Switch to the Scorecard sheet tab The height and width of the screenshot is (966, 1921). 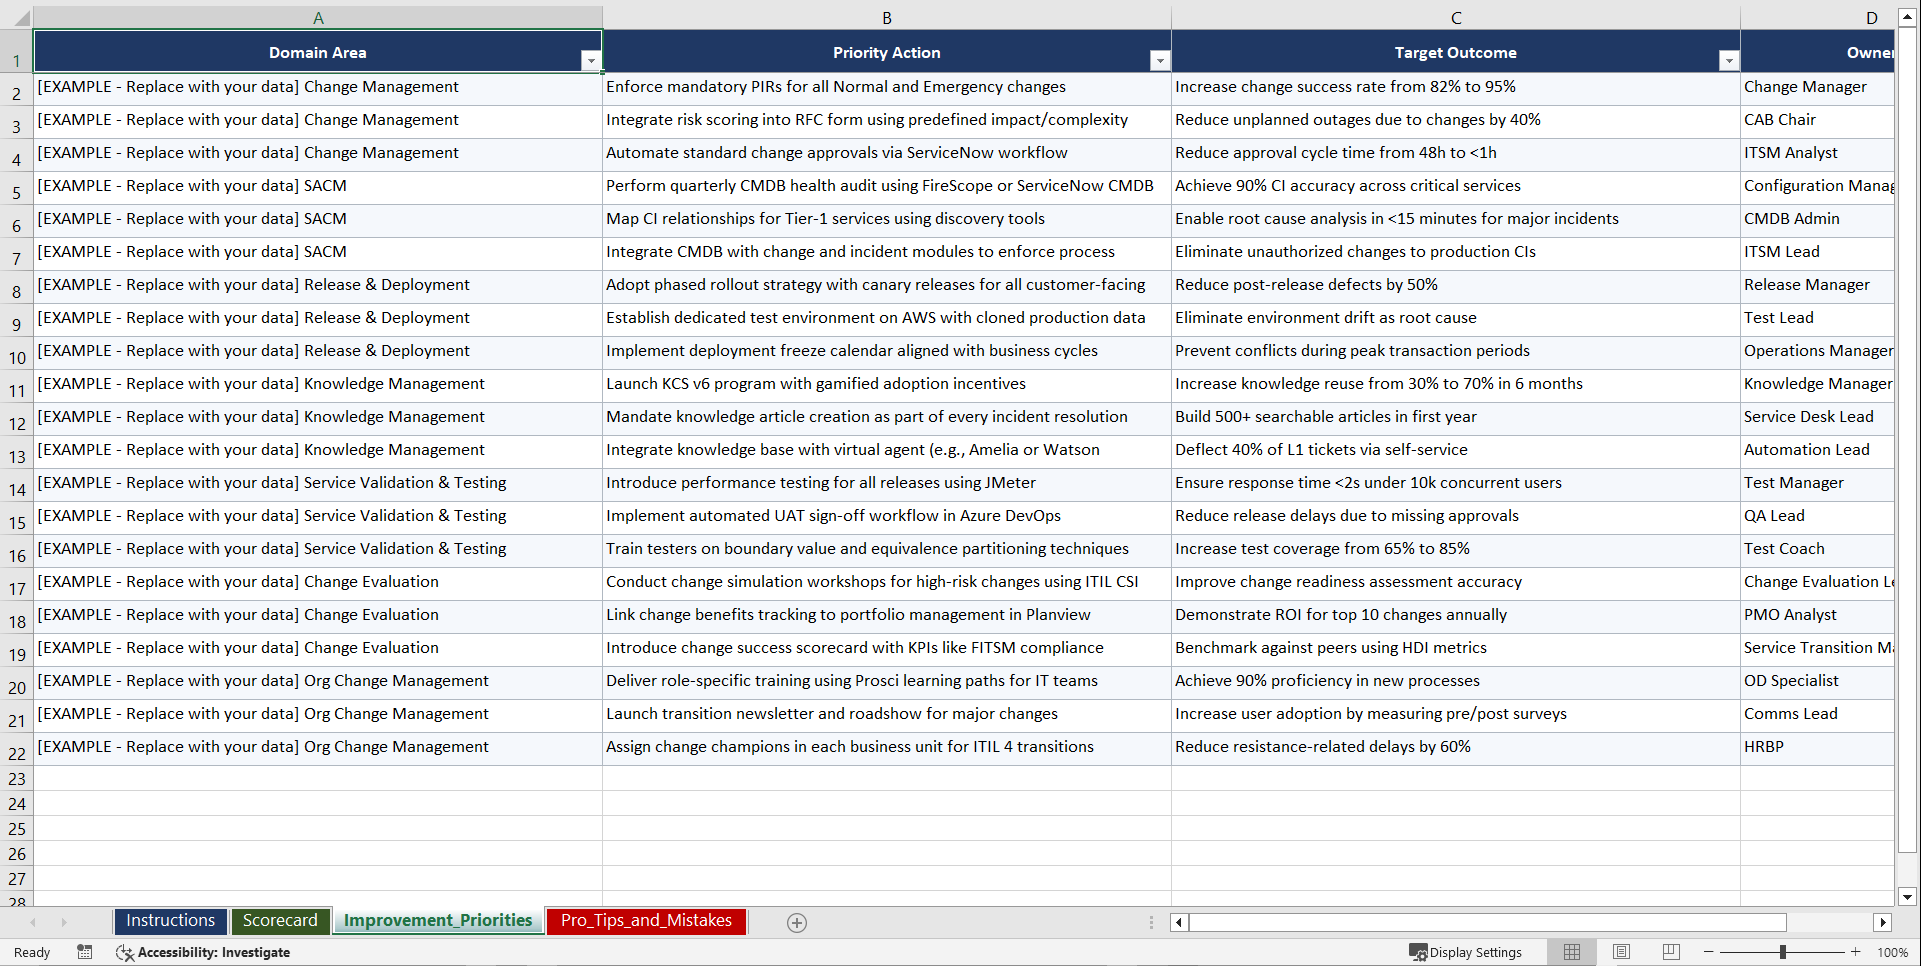pyautogui.click(x=280, y=921)
